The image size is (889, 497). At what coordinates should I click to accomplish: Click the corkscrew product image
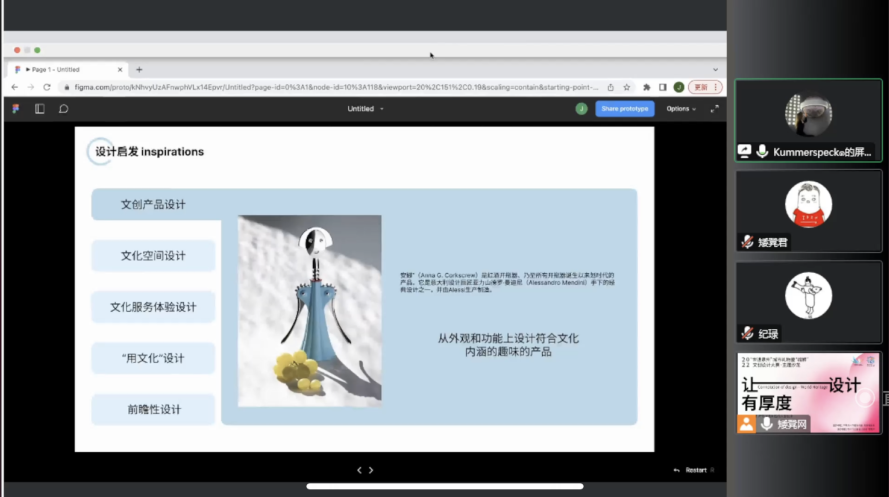click(x=310, y=311)
